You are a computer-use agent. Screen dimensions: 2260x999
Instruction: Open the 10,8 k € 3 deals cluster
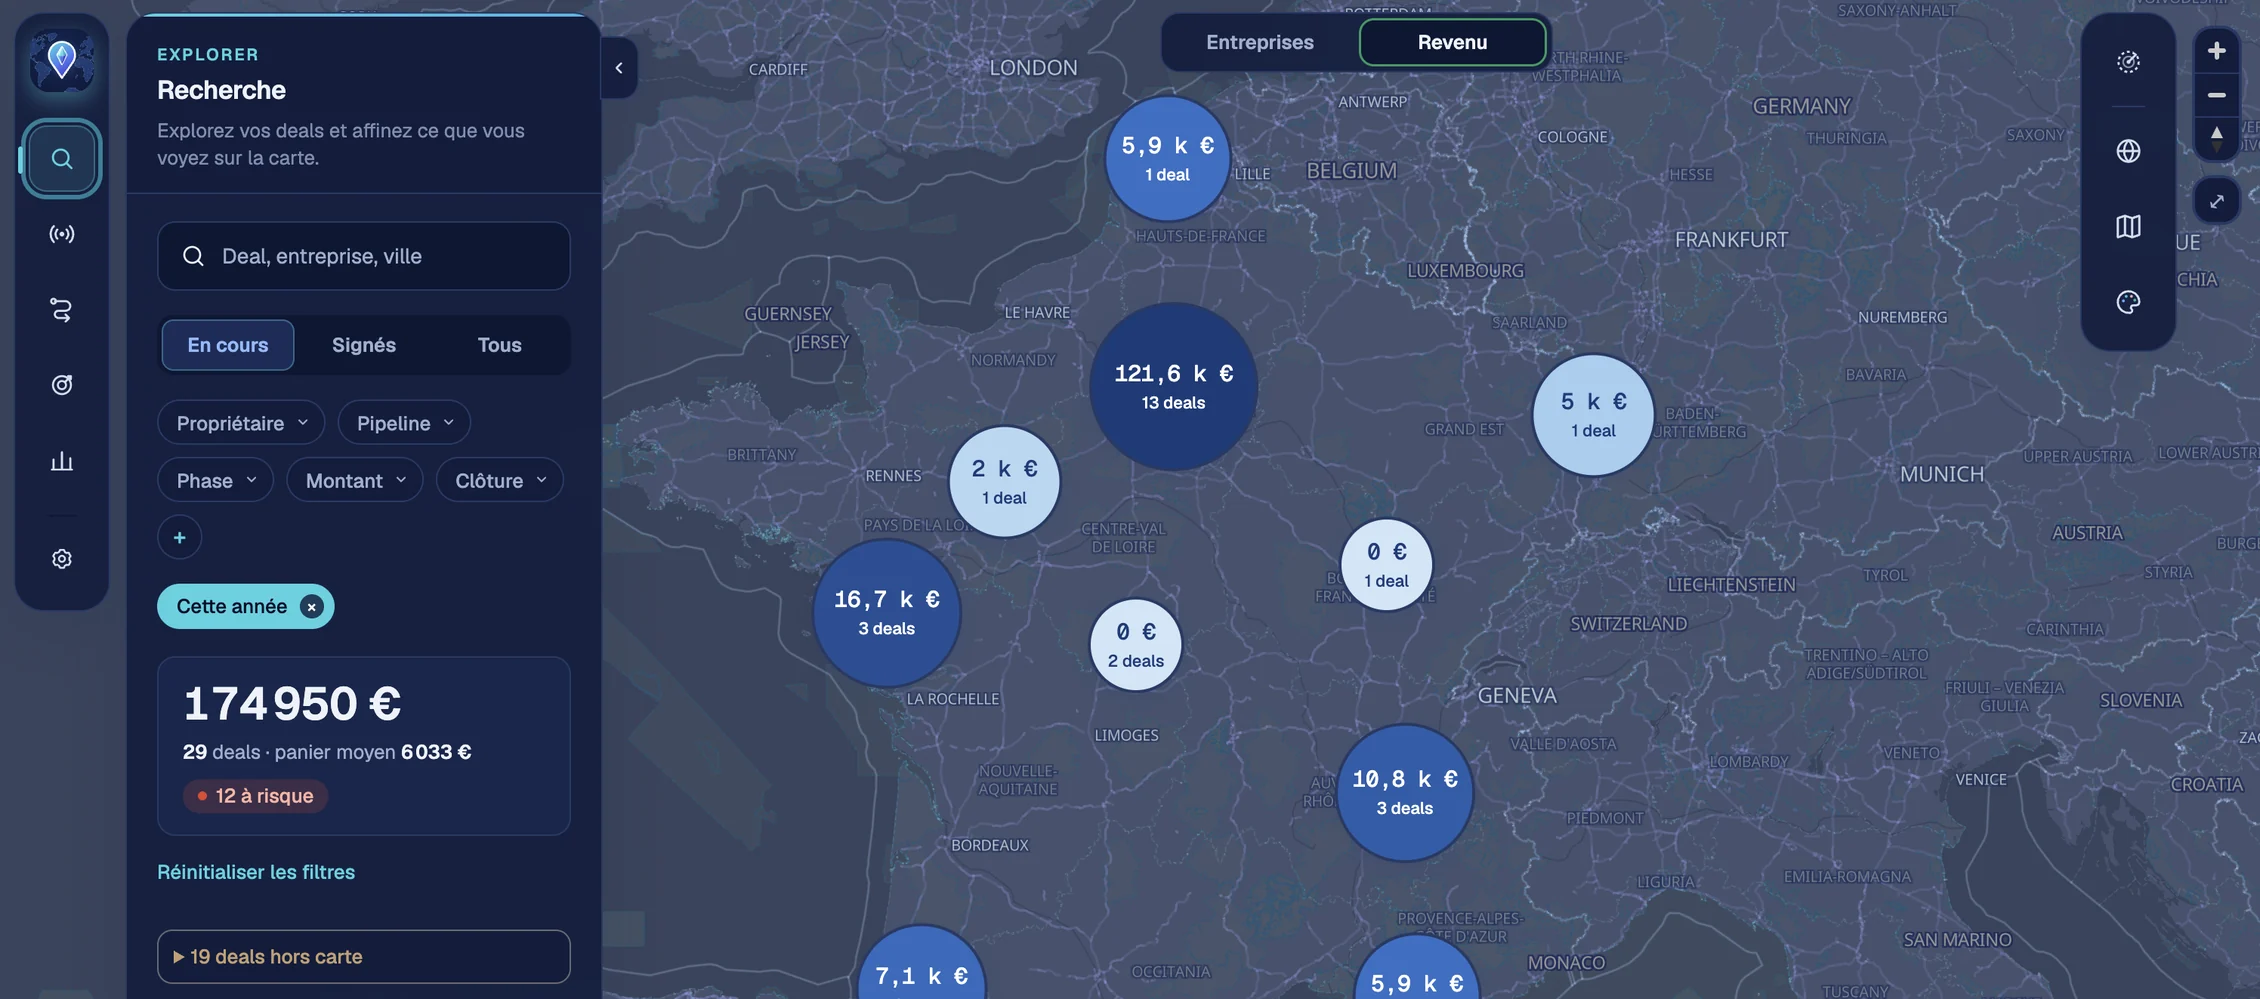click(x=1405, y=793)
